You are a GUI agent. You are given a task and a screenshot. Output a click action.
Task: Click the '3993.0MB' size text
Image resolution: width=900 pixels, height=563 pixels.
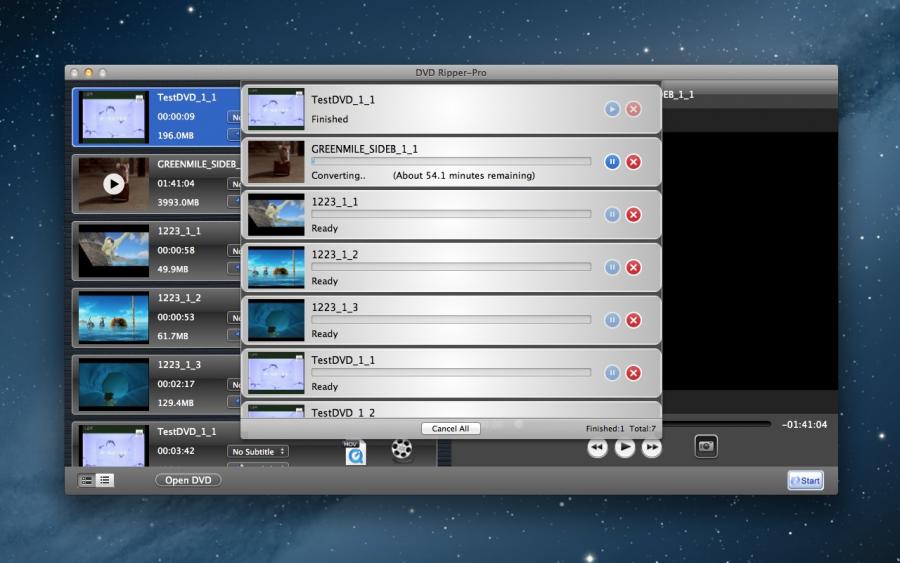(178, 203)
